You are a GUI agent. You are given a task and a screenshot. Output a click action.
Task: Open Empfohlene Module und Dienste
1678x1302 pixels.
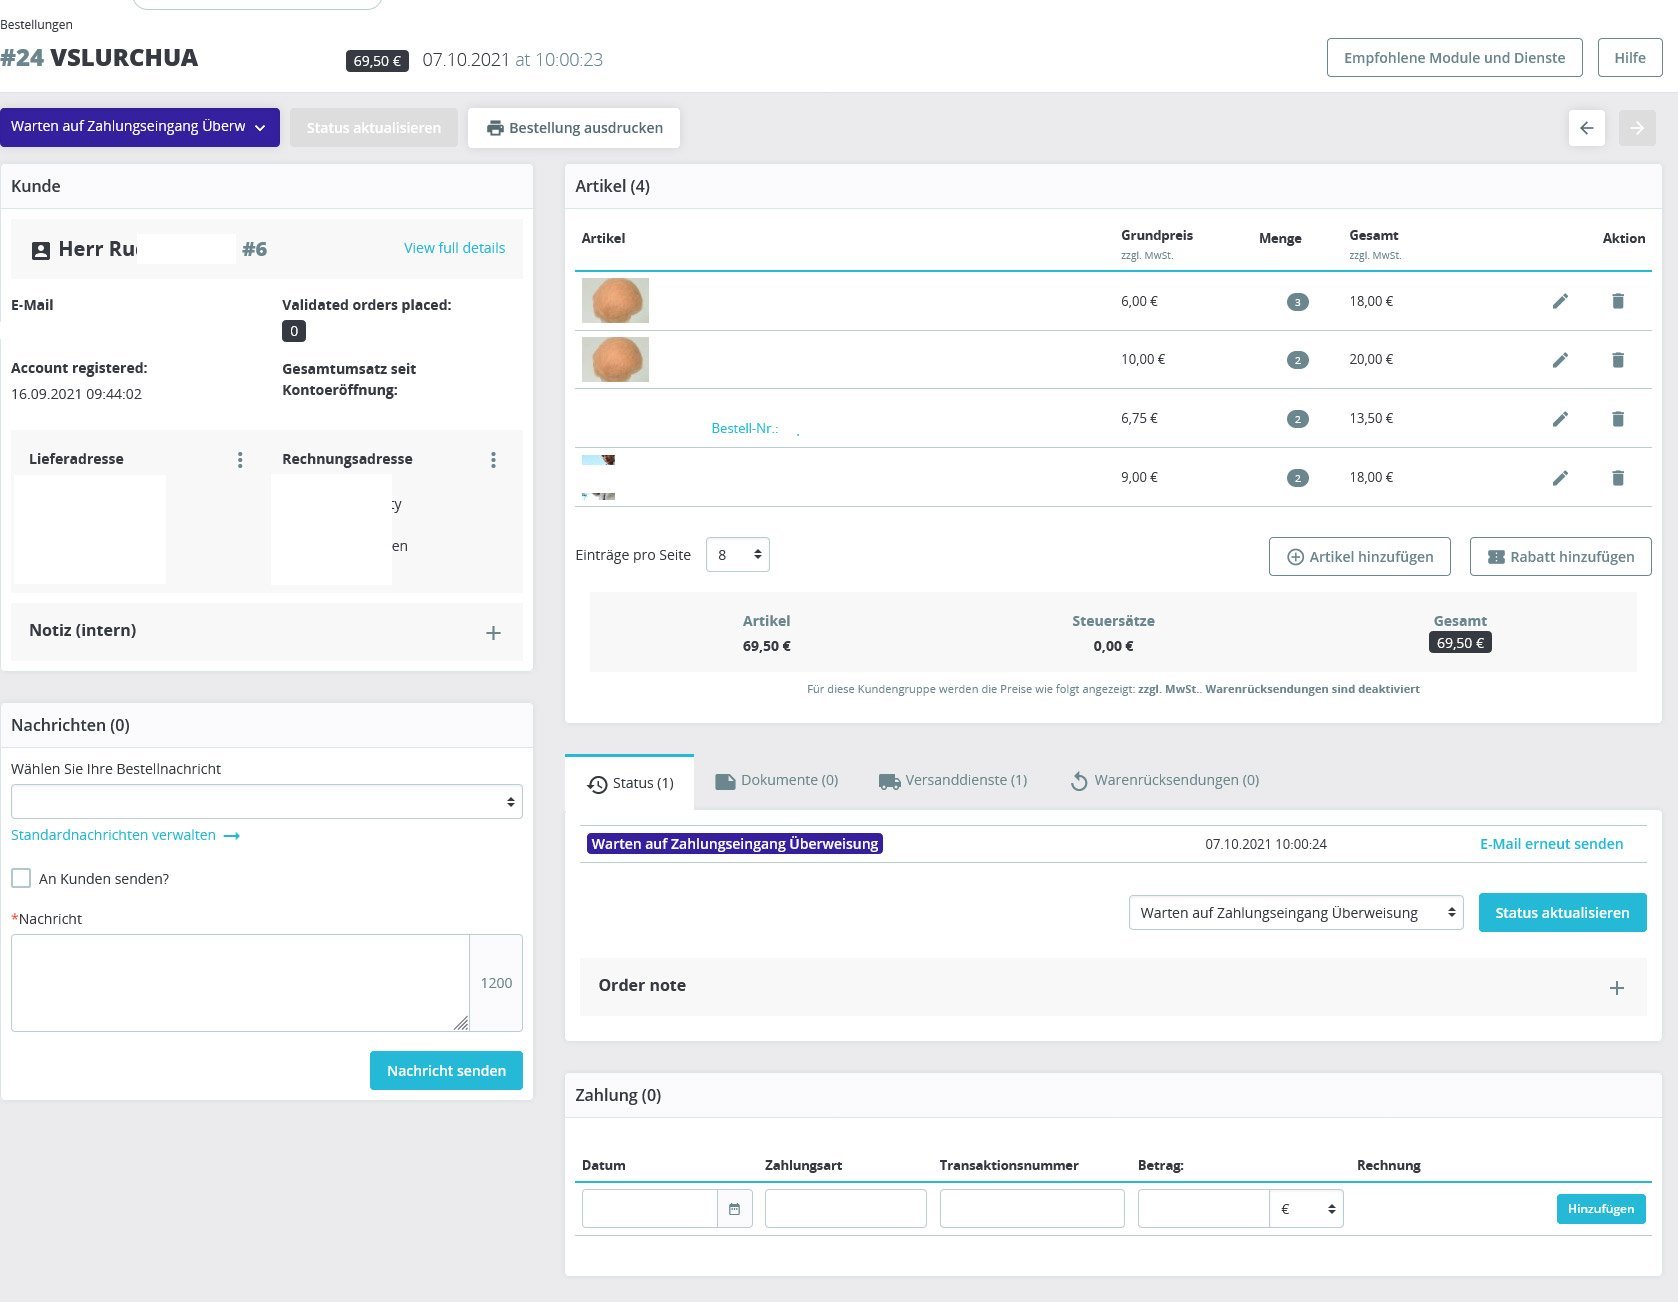[1455, 58]
